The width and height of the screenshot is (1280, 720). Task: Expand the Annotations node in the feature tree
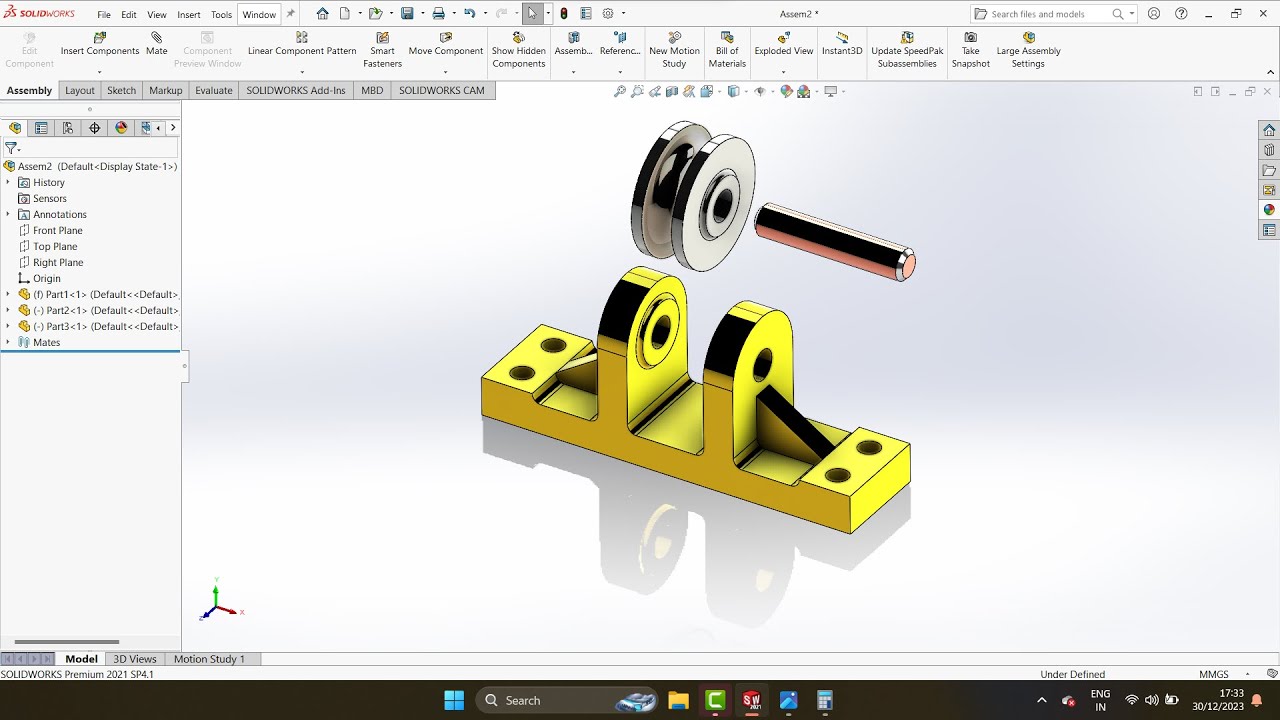[x=8, y=214]
